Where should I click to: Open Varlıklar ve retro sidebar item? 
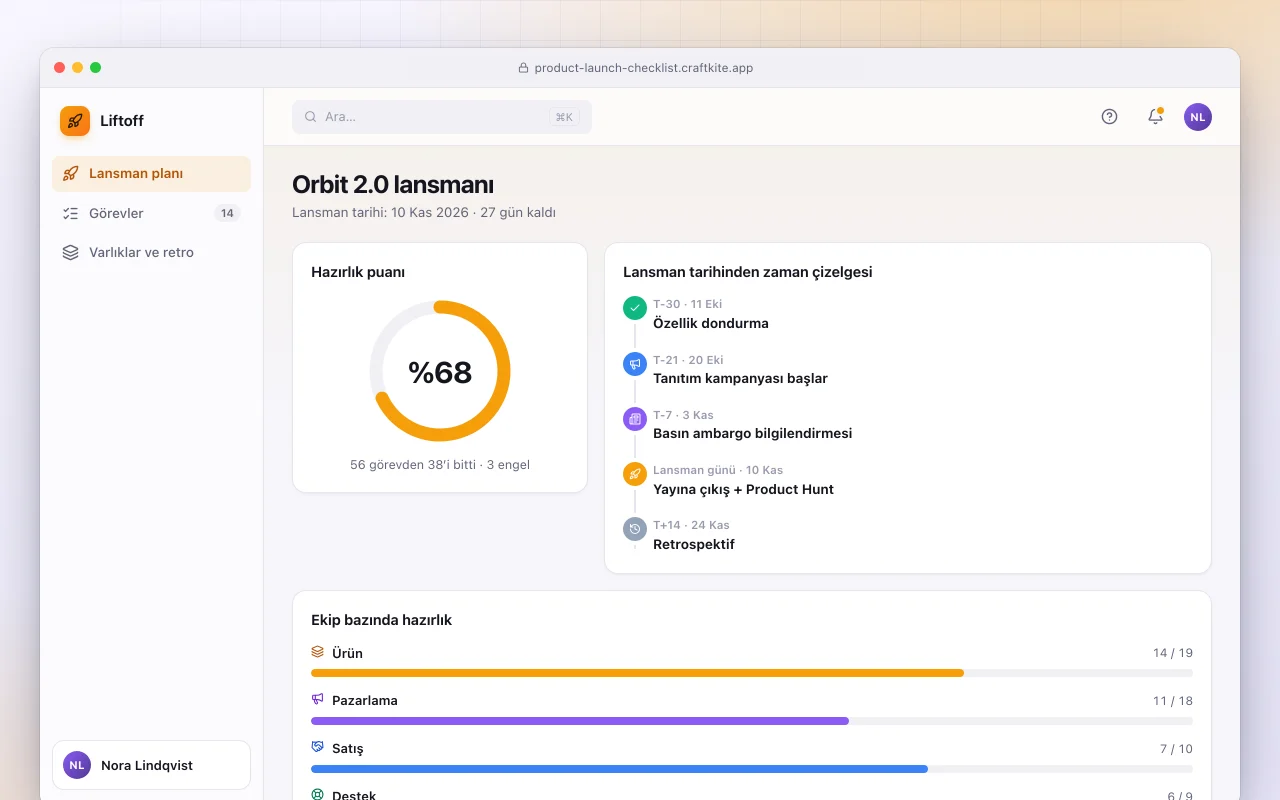click(x=151, y=252)
